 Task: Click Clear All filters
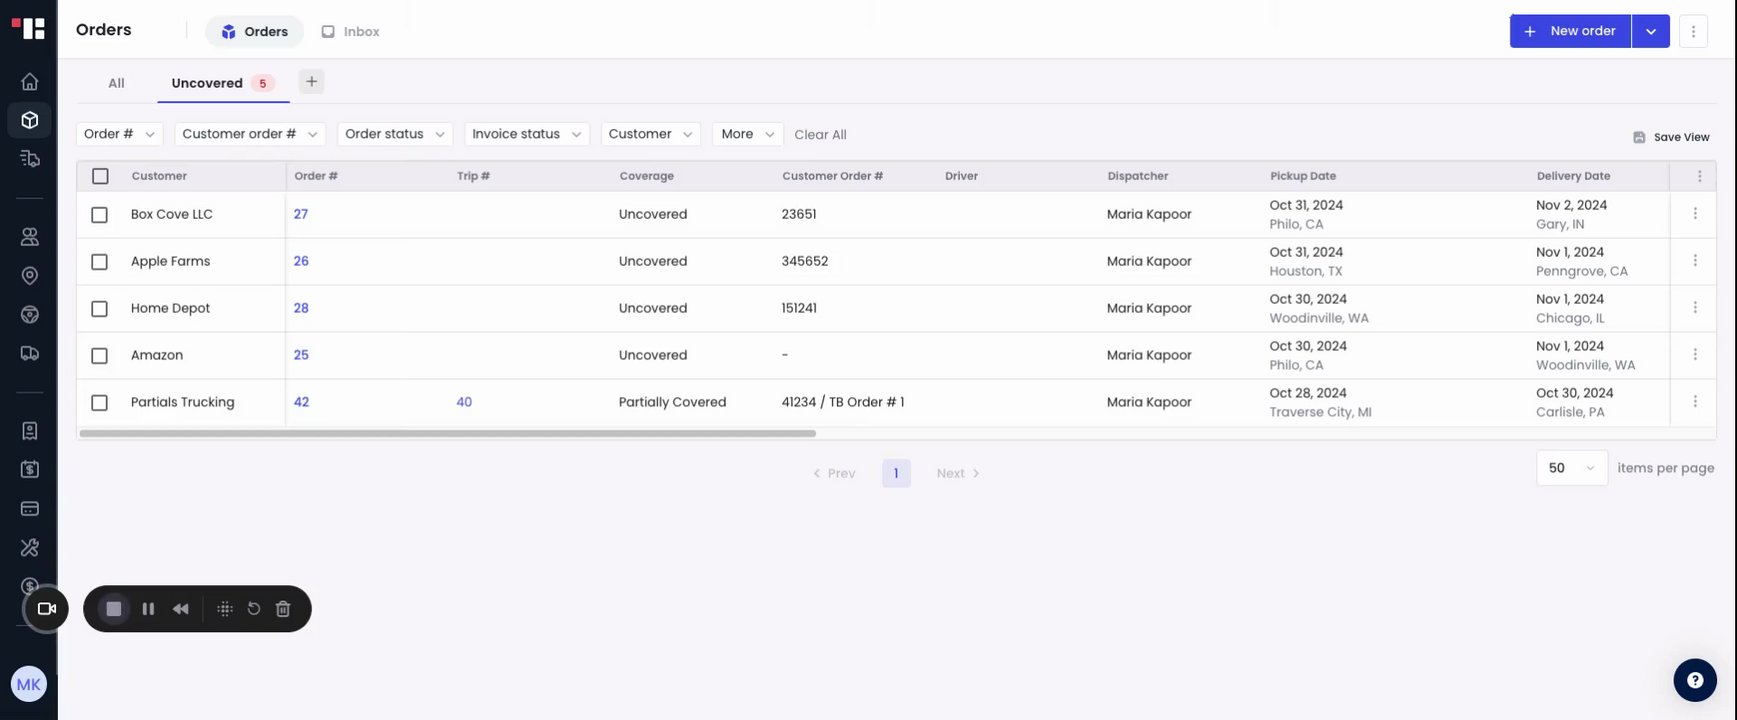click(x=820, y=135)
